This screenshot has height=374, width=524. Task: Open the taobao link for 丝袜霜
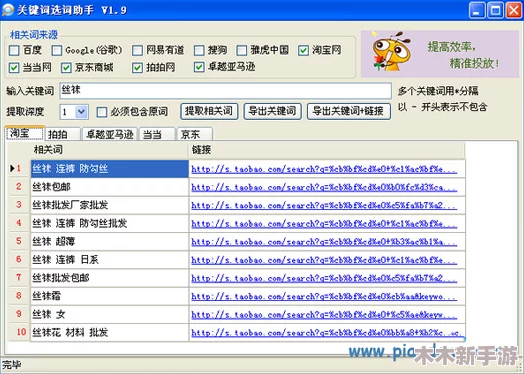click(x=324, y=296)
